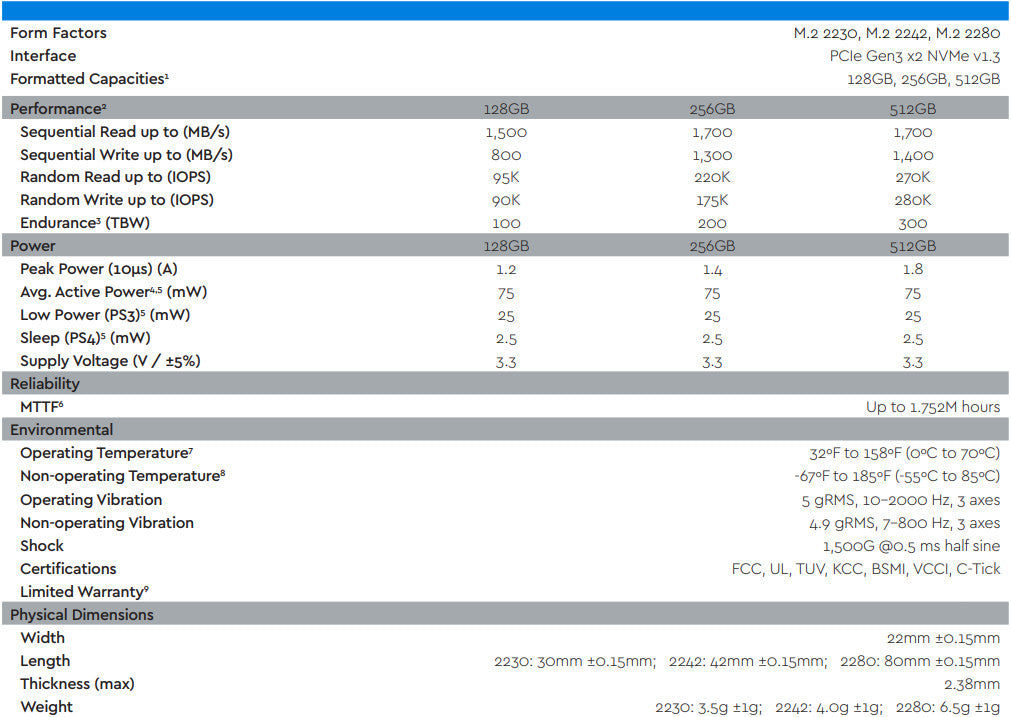Click the Endurance (TBW) row label
1011x717 pixels.
point(85,223)
